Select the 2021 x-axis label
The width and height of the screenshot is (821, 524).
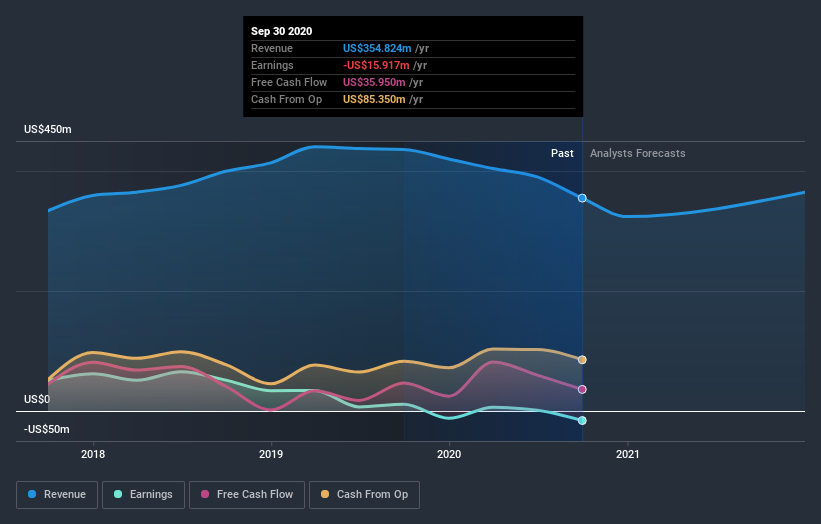click(x=628, y=454)
